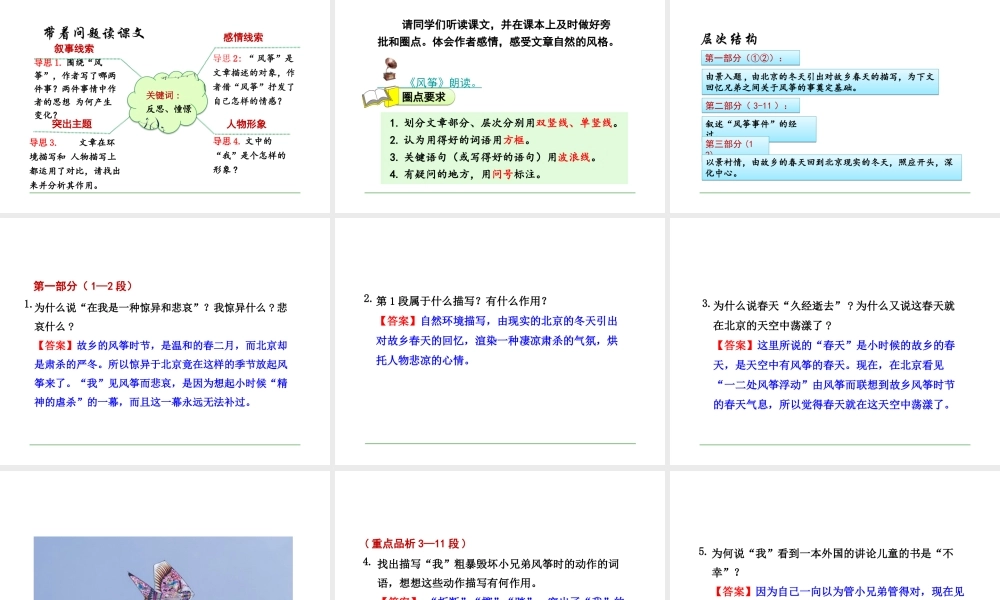This screenshot has height=600, width=1000.
Task: Select the 突出主题 heading
Action: tap(71, 124)
